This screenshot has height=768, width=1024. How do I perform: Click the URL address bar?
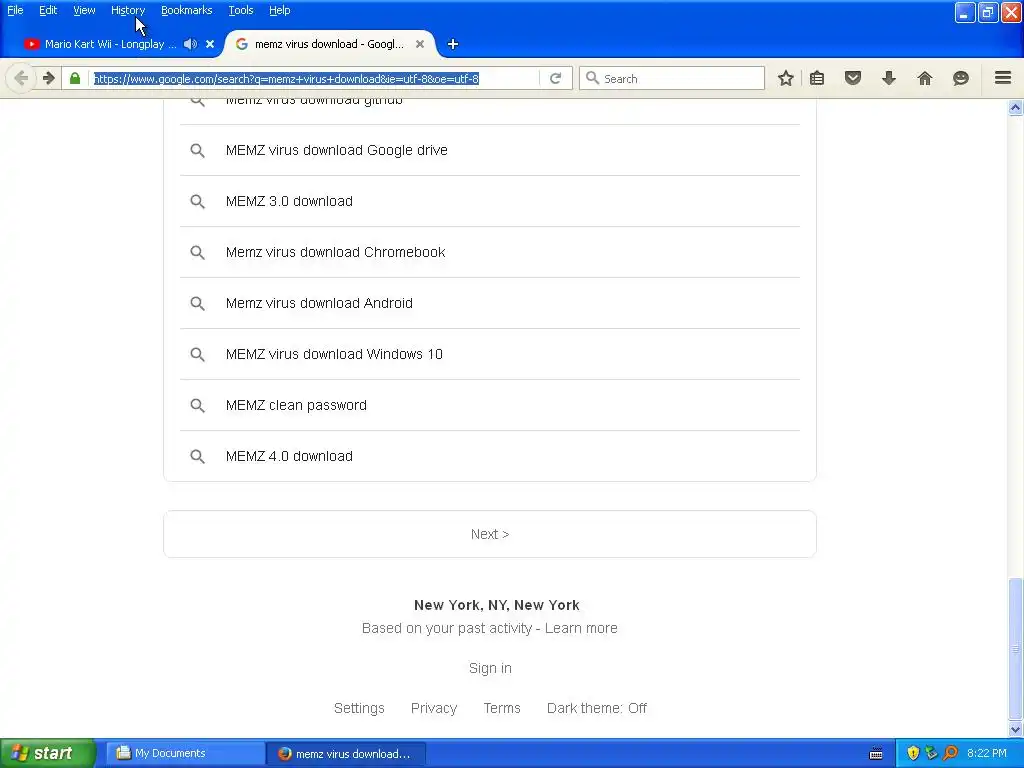pyautogui.click(x=313, y=78)
